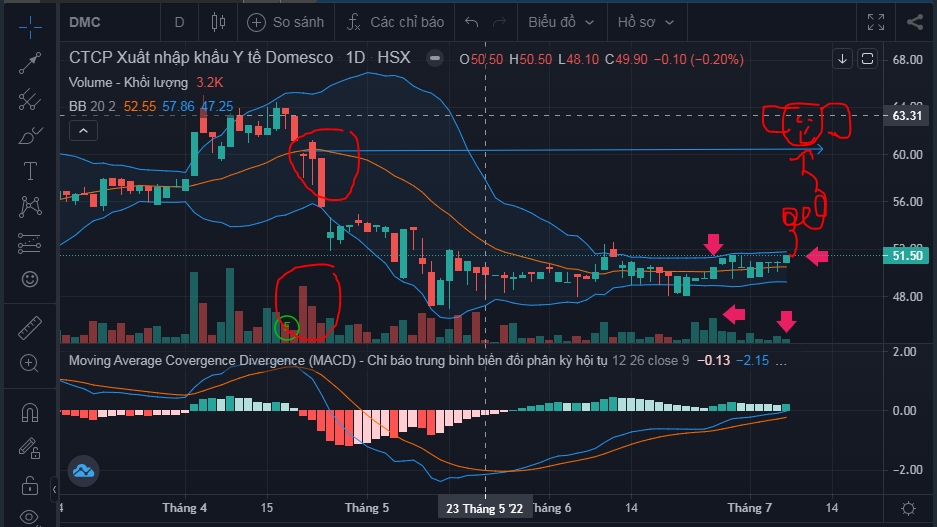Activate the ruler measure tool
This screenshot has height=527, width=937.
click(30, 326)
